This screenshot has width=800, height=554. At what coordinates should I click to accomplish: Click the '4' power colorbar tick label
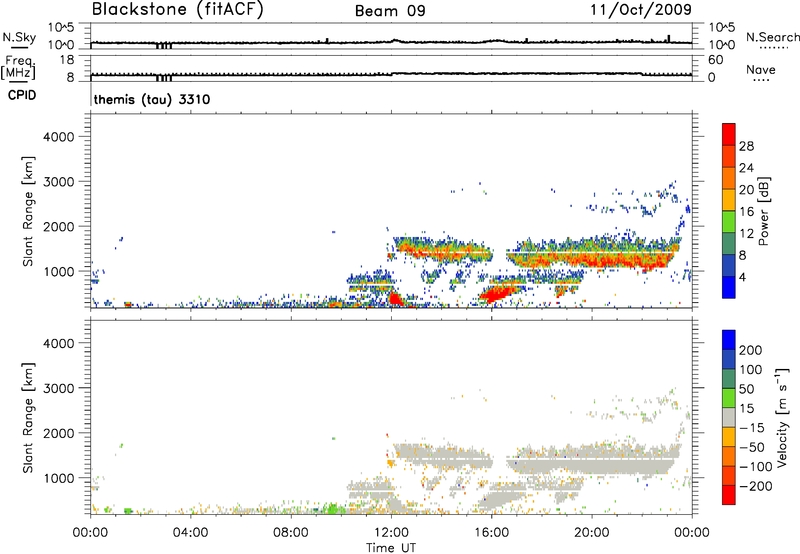point(742,277)
